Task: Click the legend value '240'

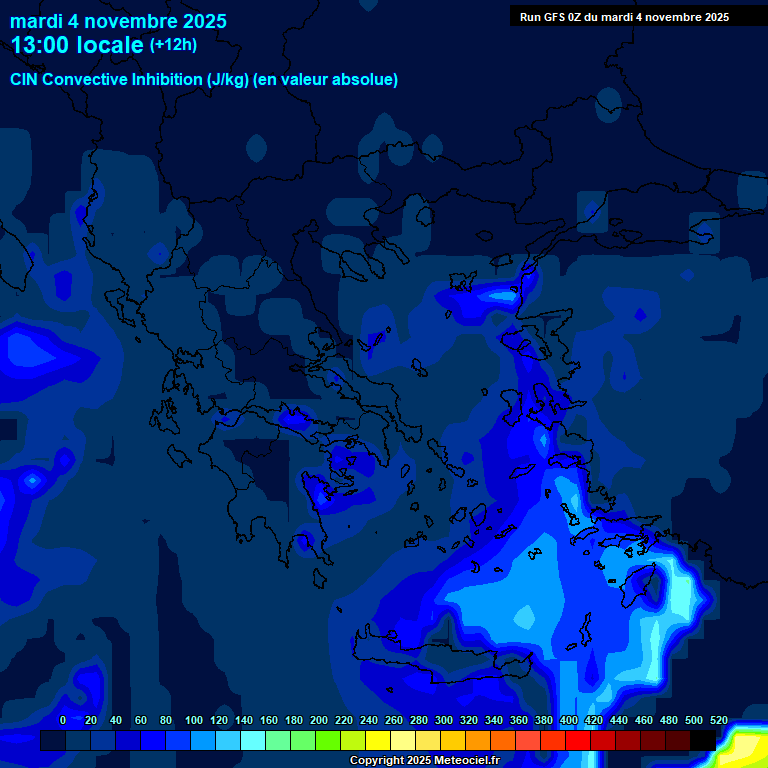Action: [x=369, y=720]
